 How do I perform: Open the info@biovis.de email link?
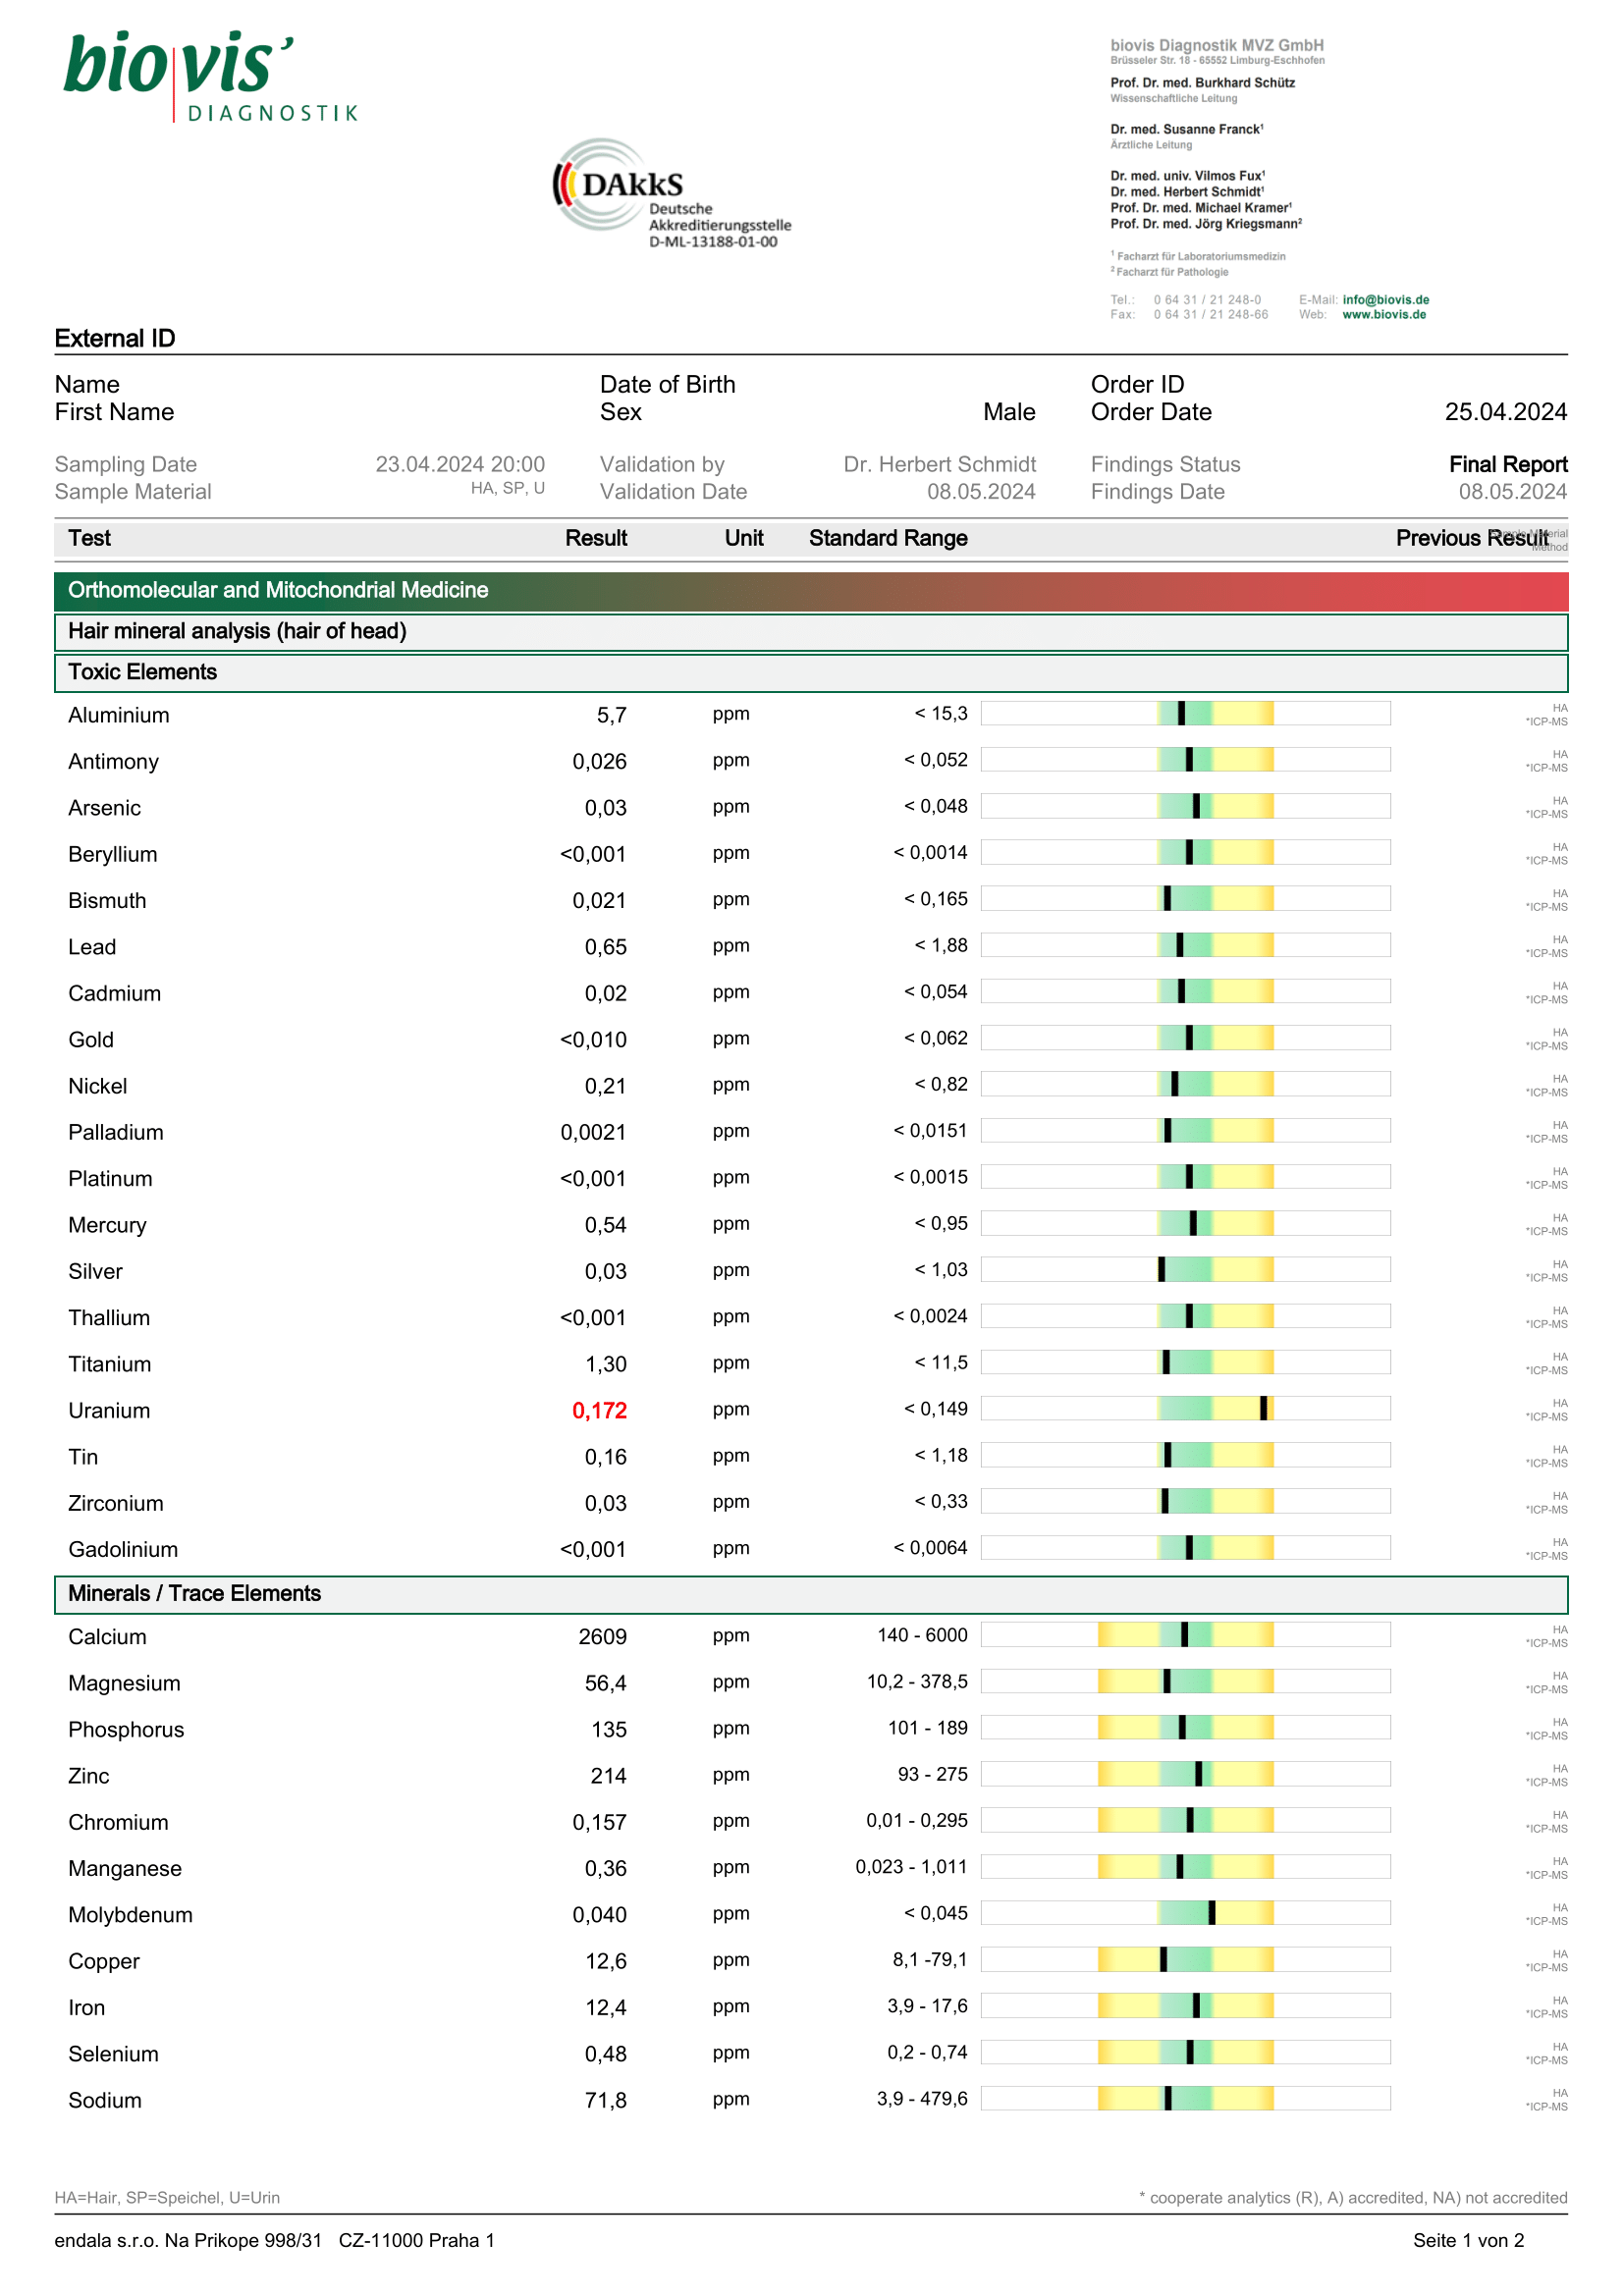[1385, 300]
